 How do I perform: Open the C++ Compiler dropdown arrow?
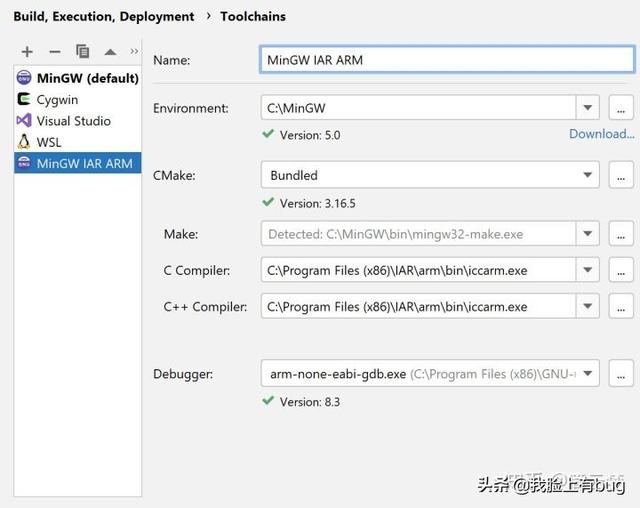click(x=587, y=306)
